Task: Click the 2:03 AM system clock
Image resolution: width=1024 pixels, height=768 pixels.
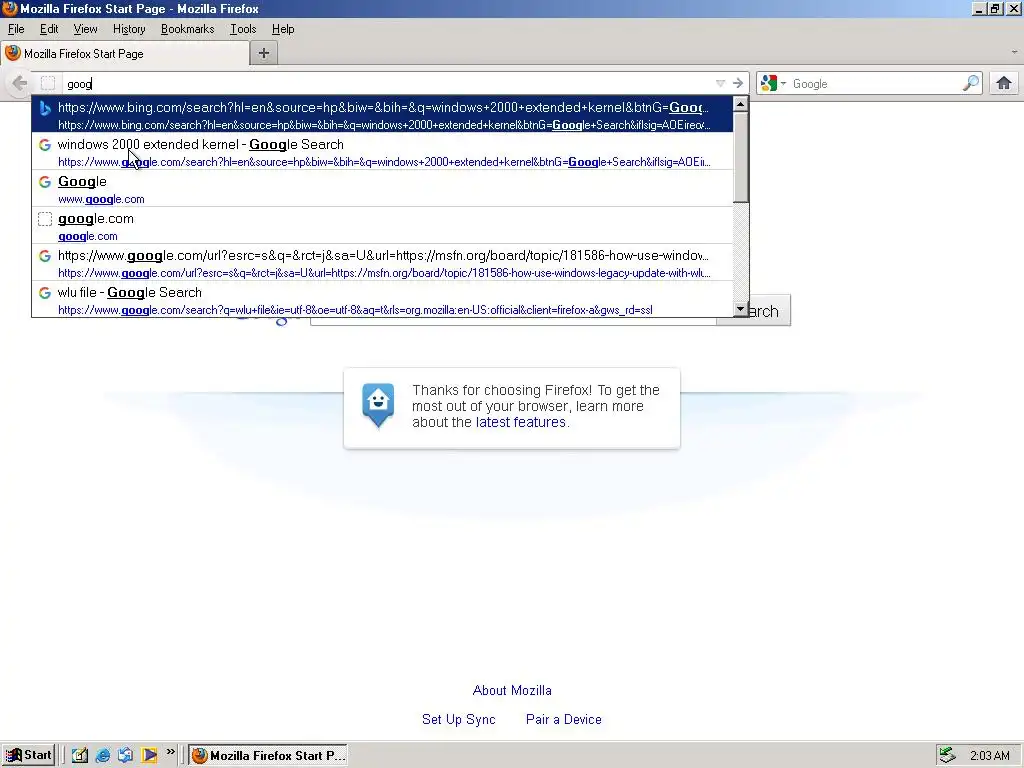Action: pos(989,756)
